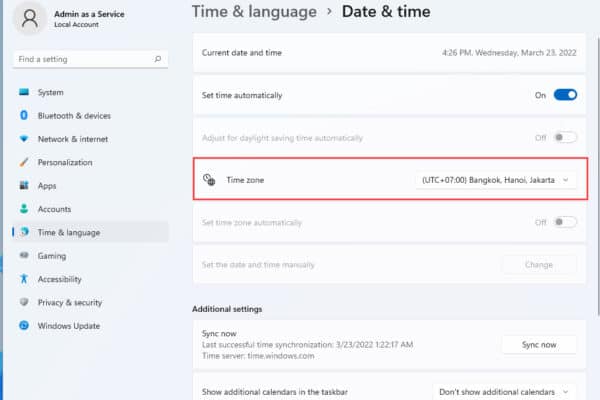Open Apps using its sidebar icon
600x400 pixels.
[23, 186]
